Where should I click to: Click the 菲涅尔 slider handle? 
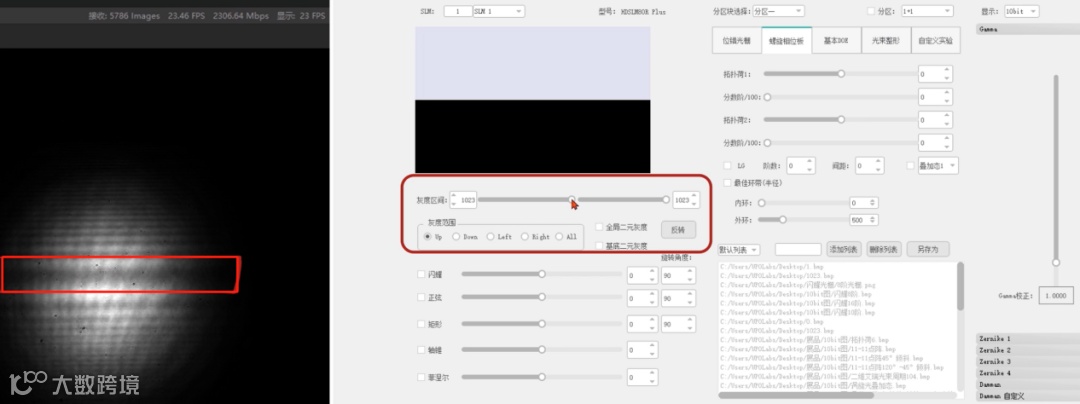(x=542, y=377)
